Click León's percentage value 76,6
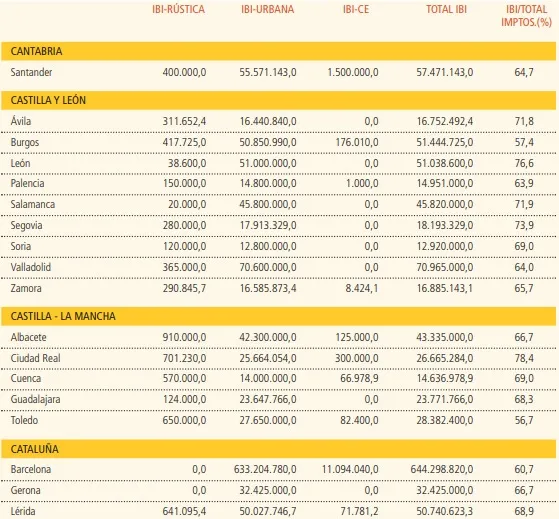559x519 pixels. pyautogui.click(x=524, y=163)
